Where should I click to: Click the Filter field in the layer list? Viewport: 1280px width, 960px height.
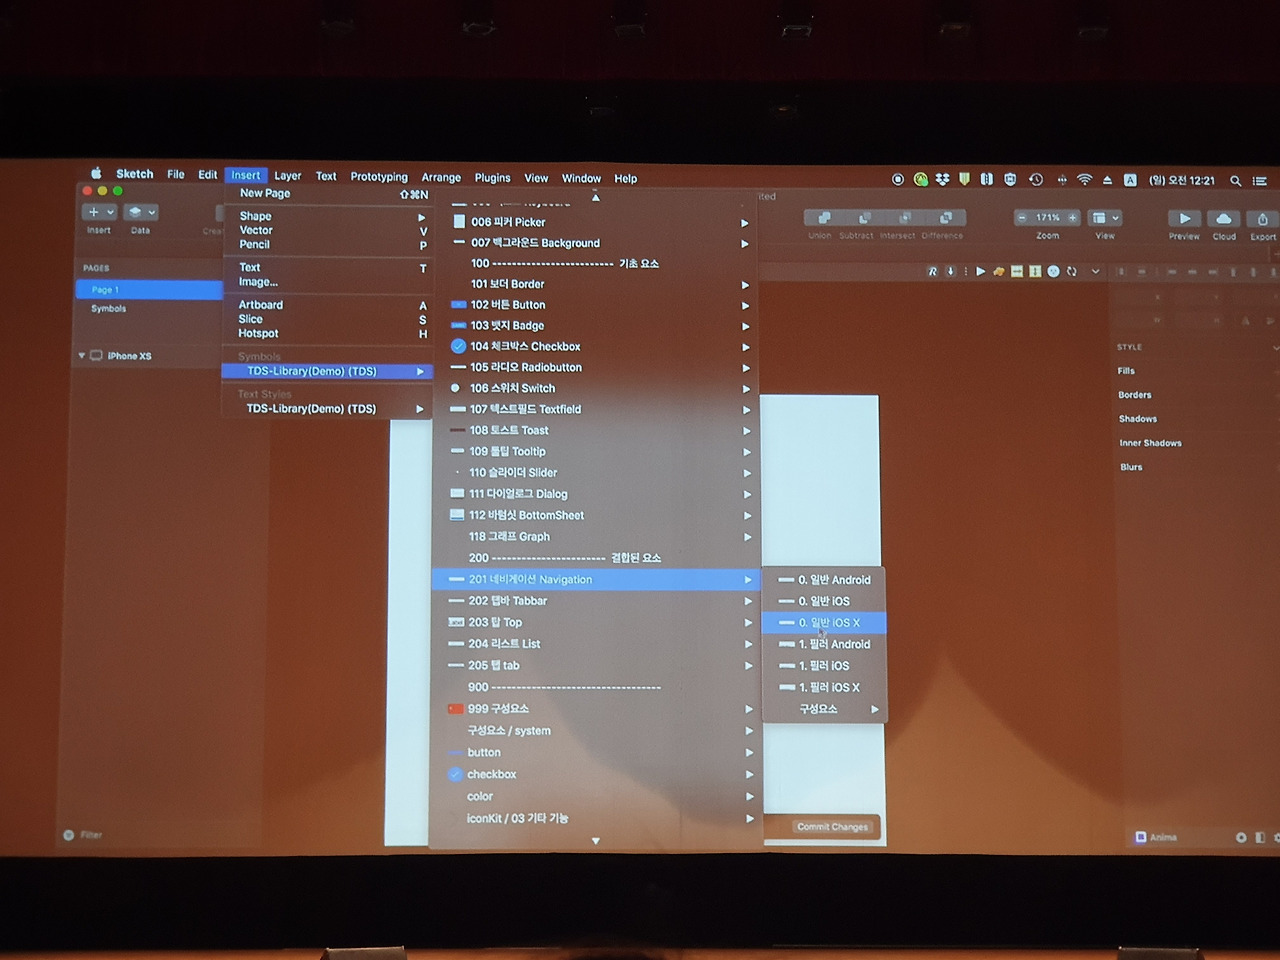[x=91, y=835]
